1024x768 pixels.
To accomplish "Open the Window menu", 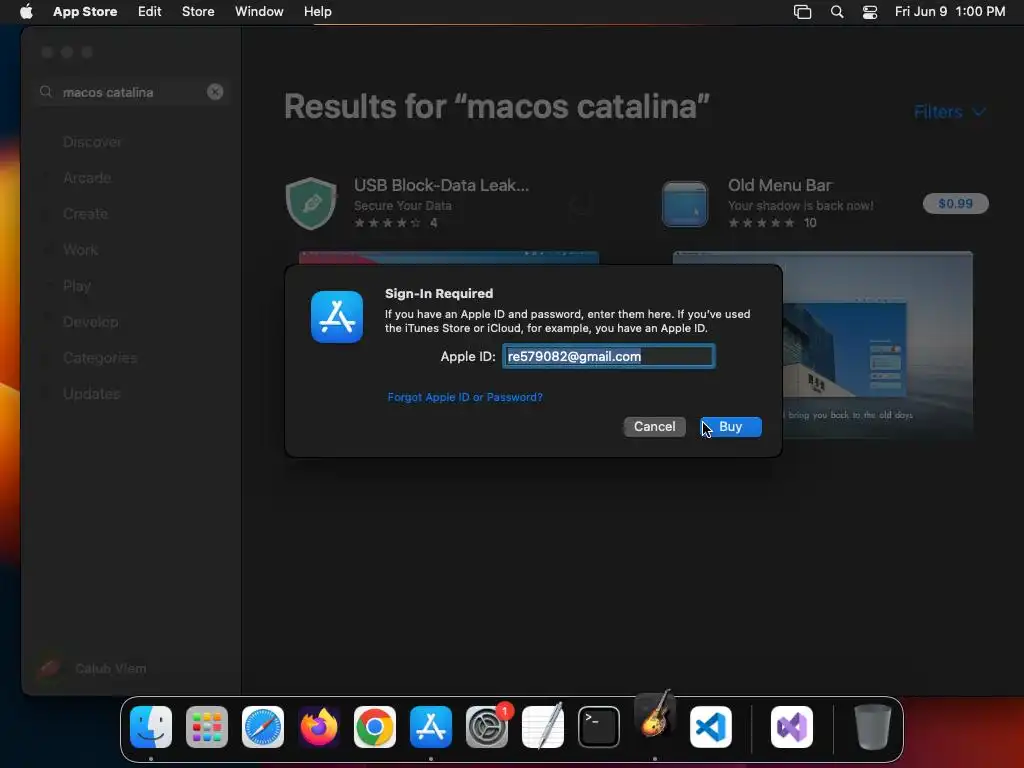I will (259, 12).
